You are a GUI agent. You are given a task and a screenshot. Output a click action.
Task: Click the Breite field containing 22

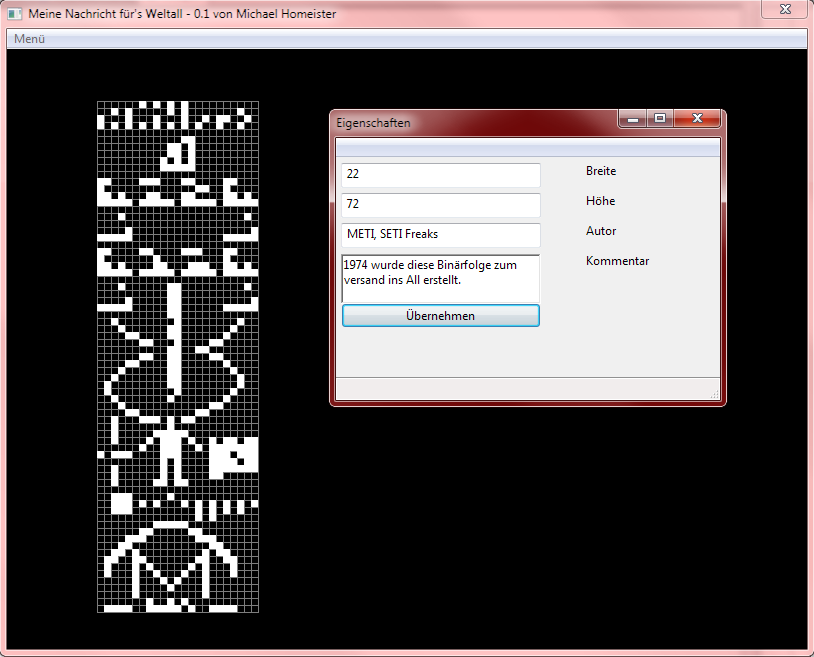click(440, 175)
